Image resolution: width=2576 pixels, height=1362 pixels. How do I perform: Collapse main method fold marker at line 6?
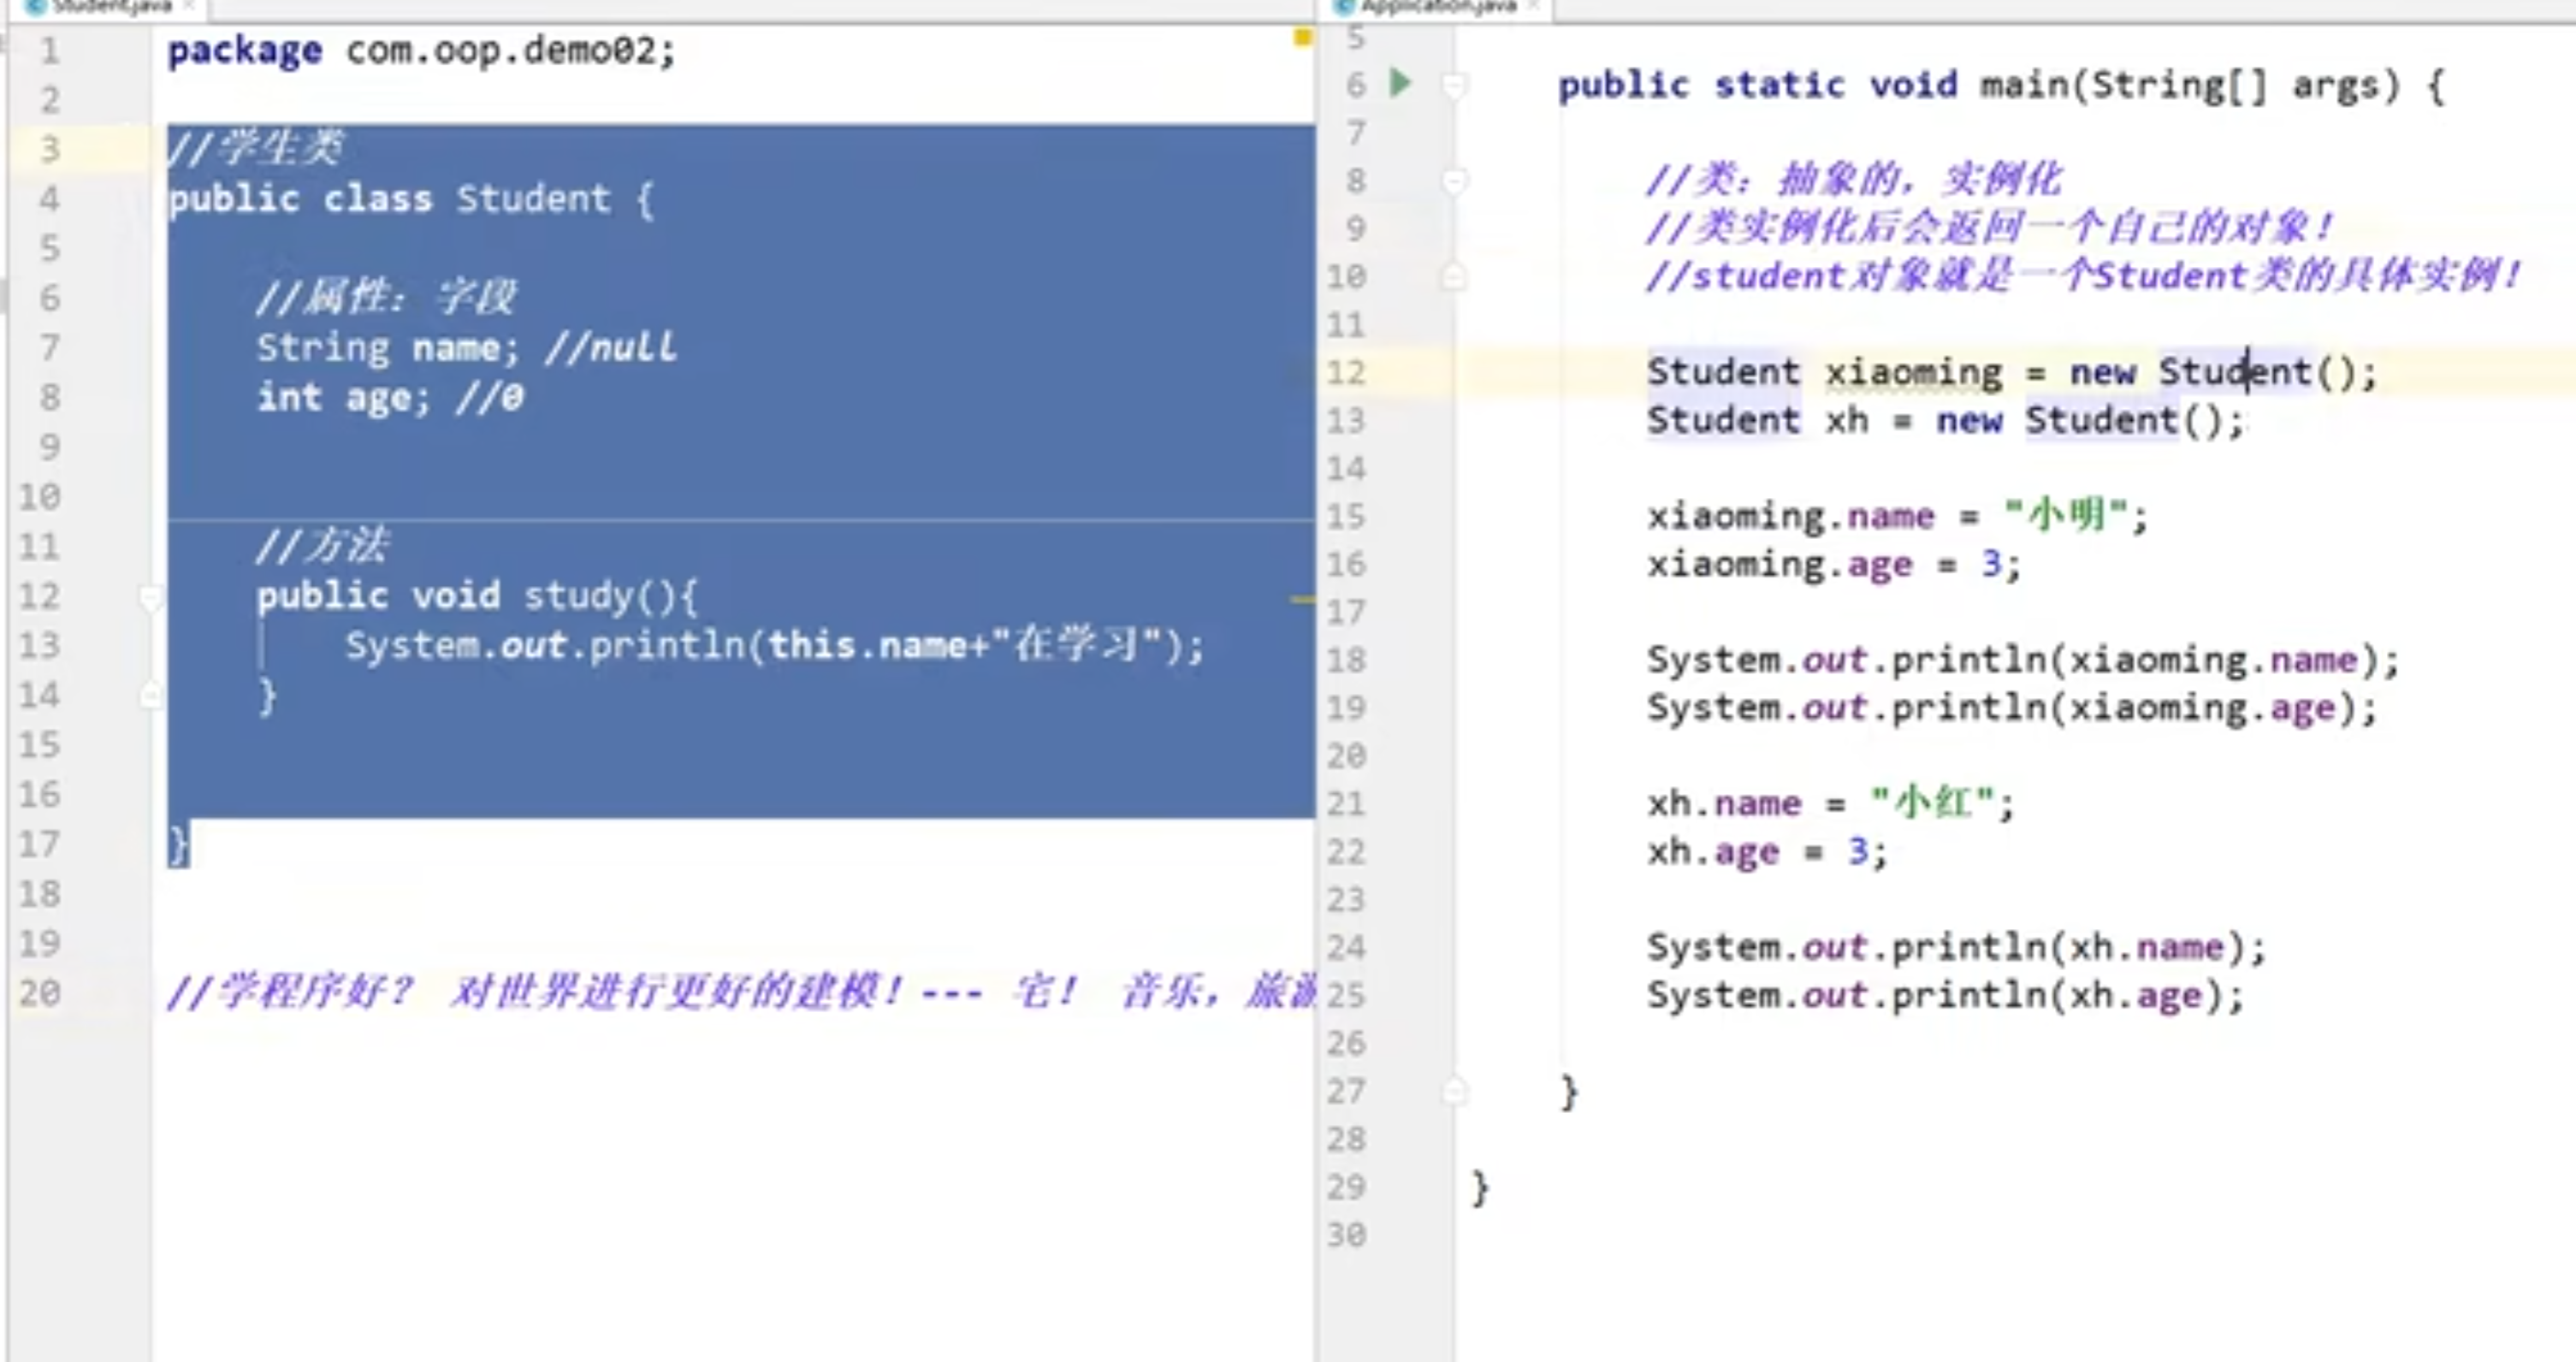tap(1455, 86)
